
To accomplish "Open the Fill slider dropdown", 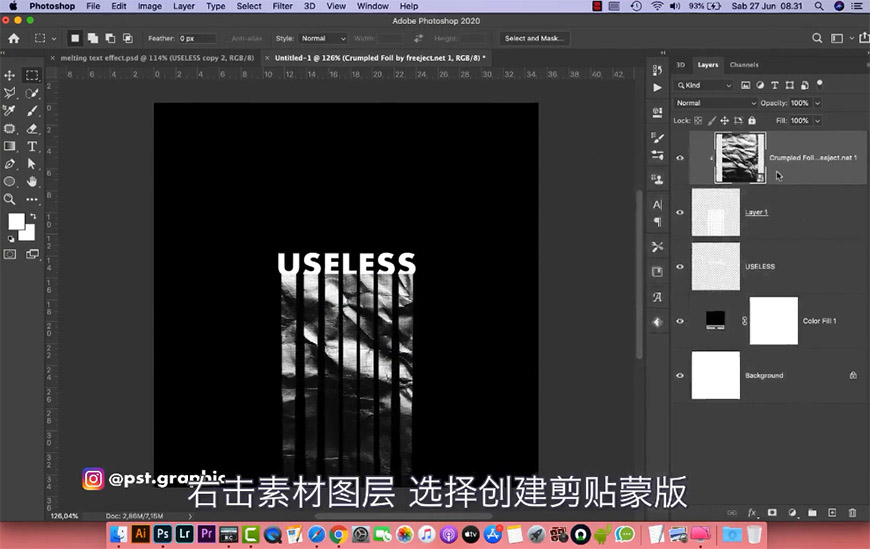I will click(x=817, y=120).
